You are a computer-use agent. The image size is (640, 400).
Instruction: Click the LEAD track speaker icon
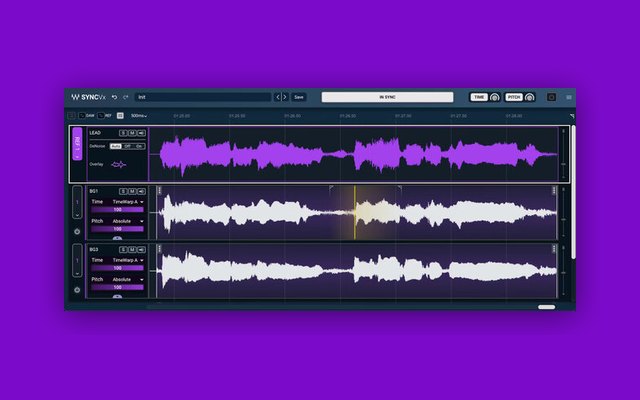[141, 133]
